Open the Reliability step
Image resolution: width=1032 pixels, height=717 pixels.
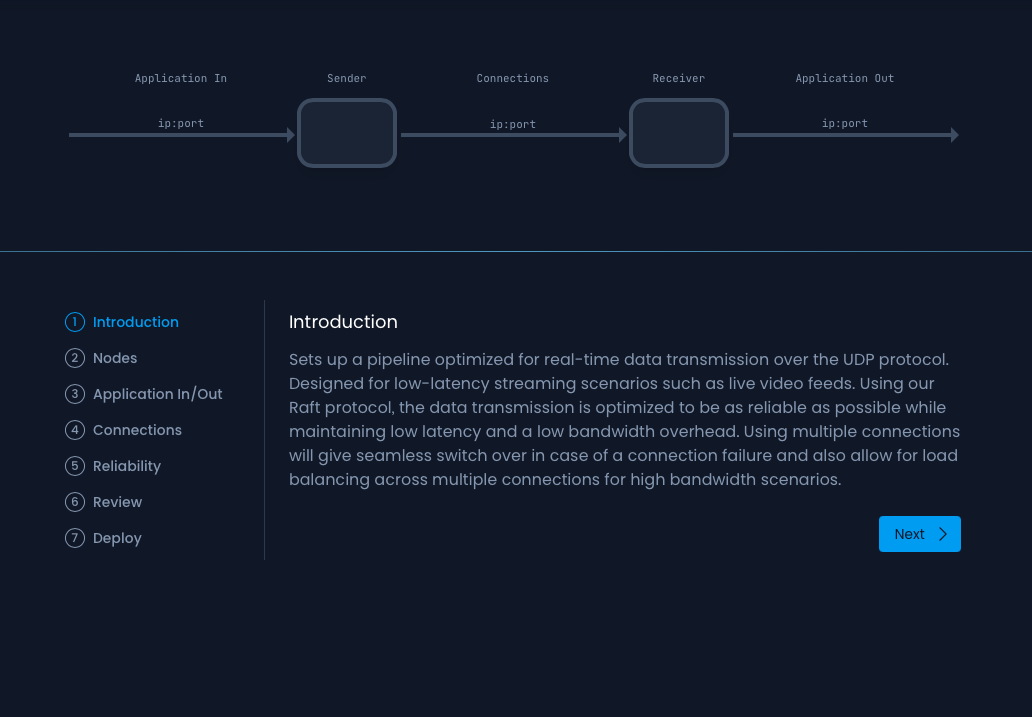pos(126,466)
